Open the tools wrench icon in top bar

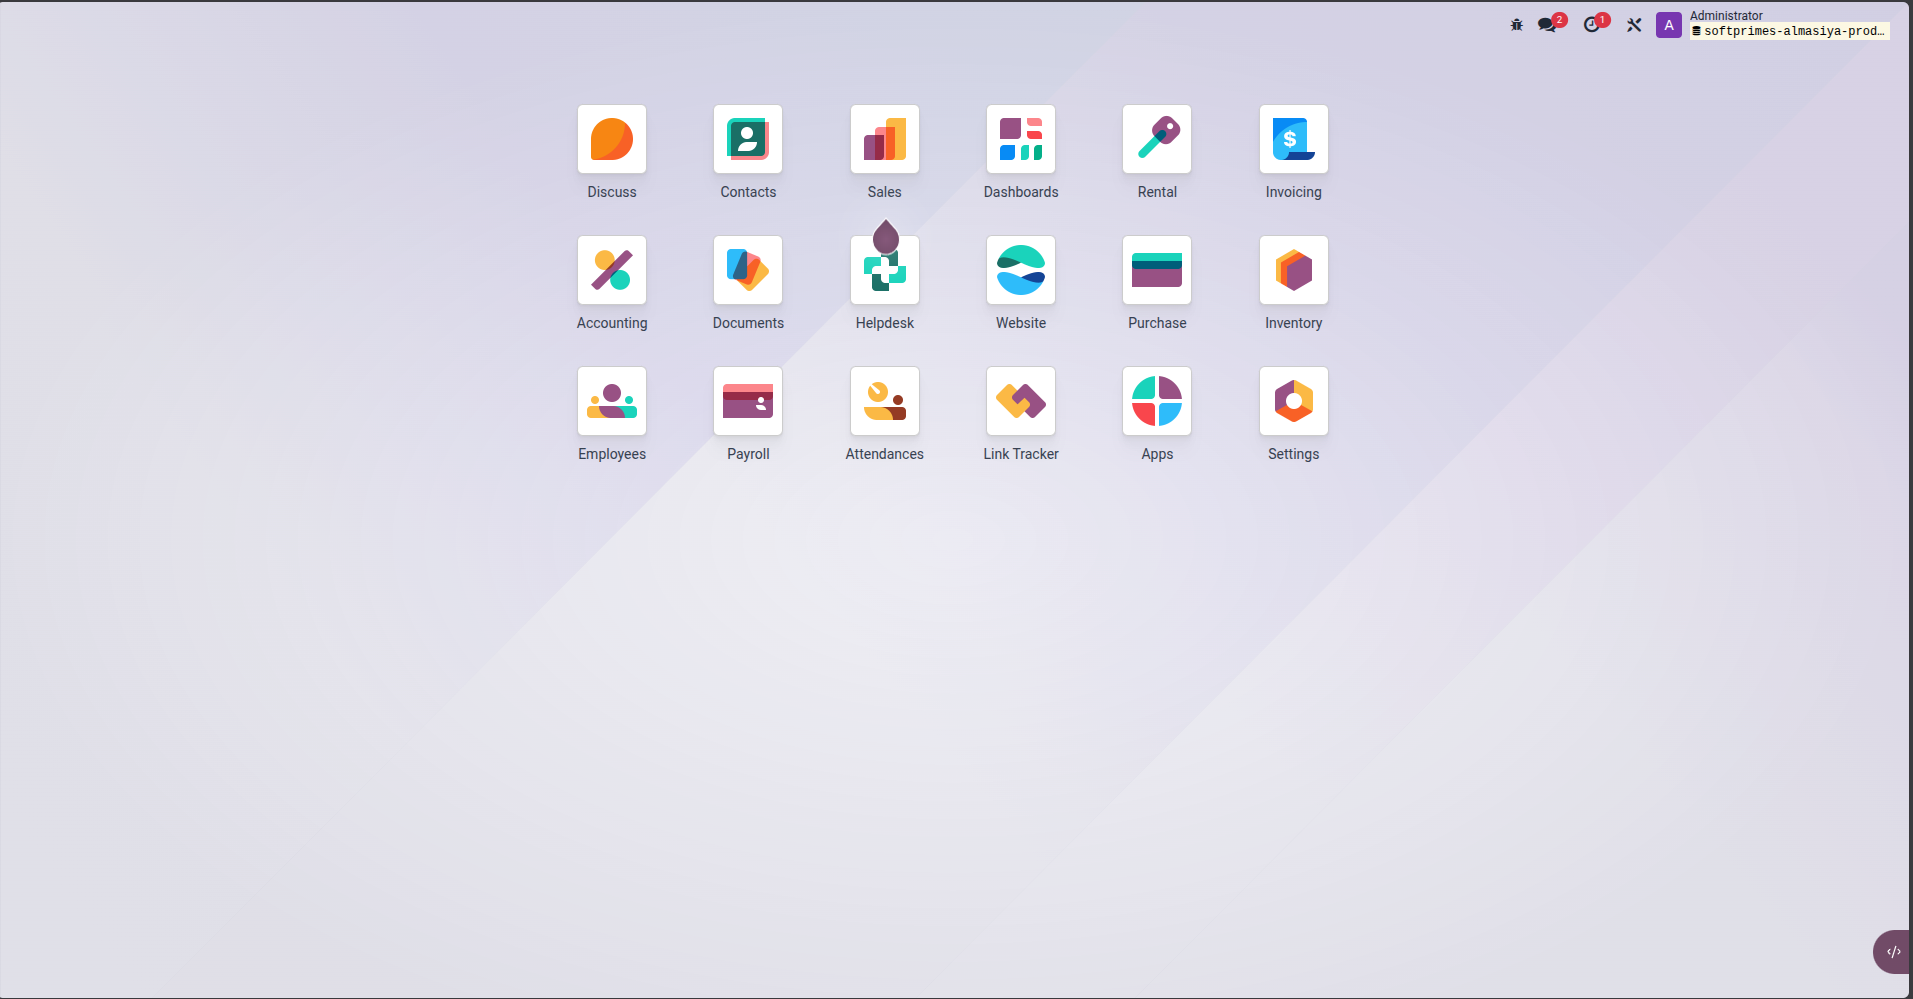pos(1634,25)
